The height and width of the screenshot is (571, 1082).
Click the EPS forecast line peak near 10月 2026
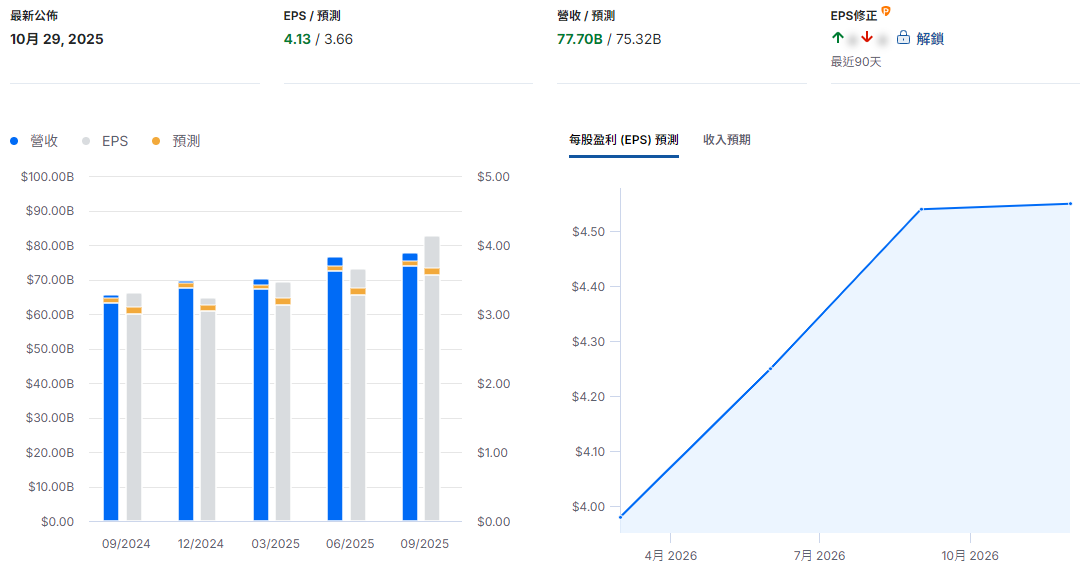(921, 209)
